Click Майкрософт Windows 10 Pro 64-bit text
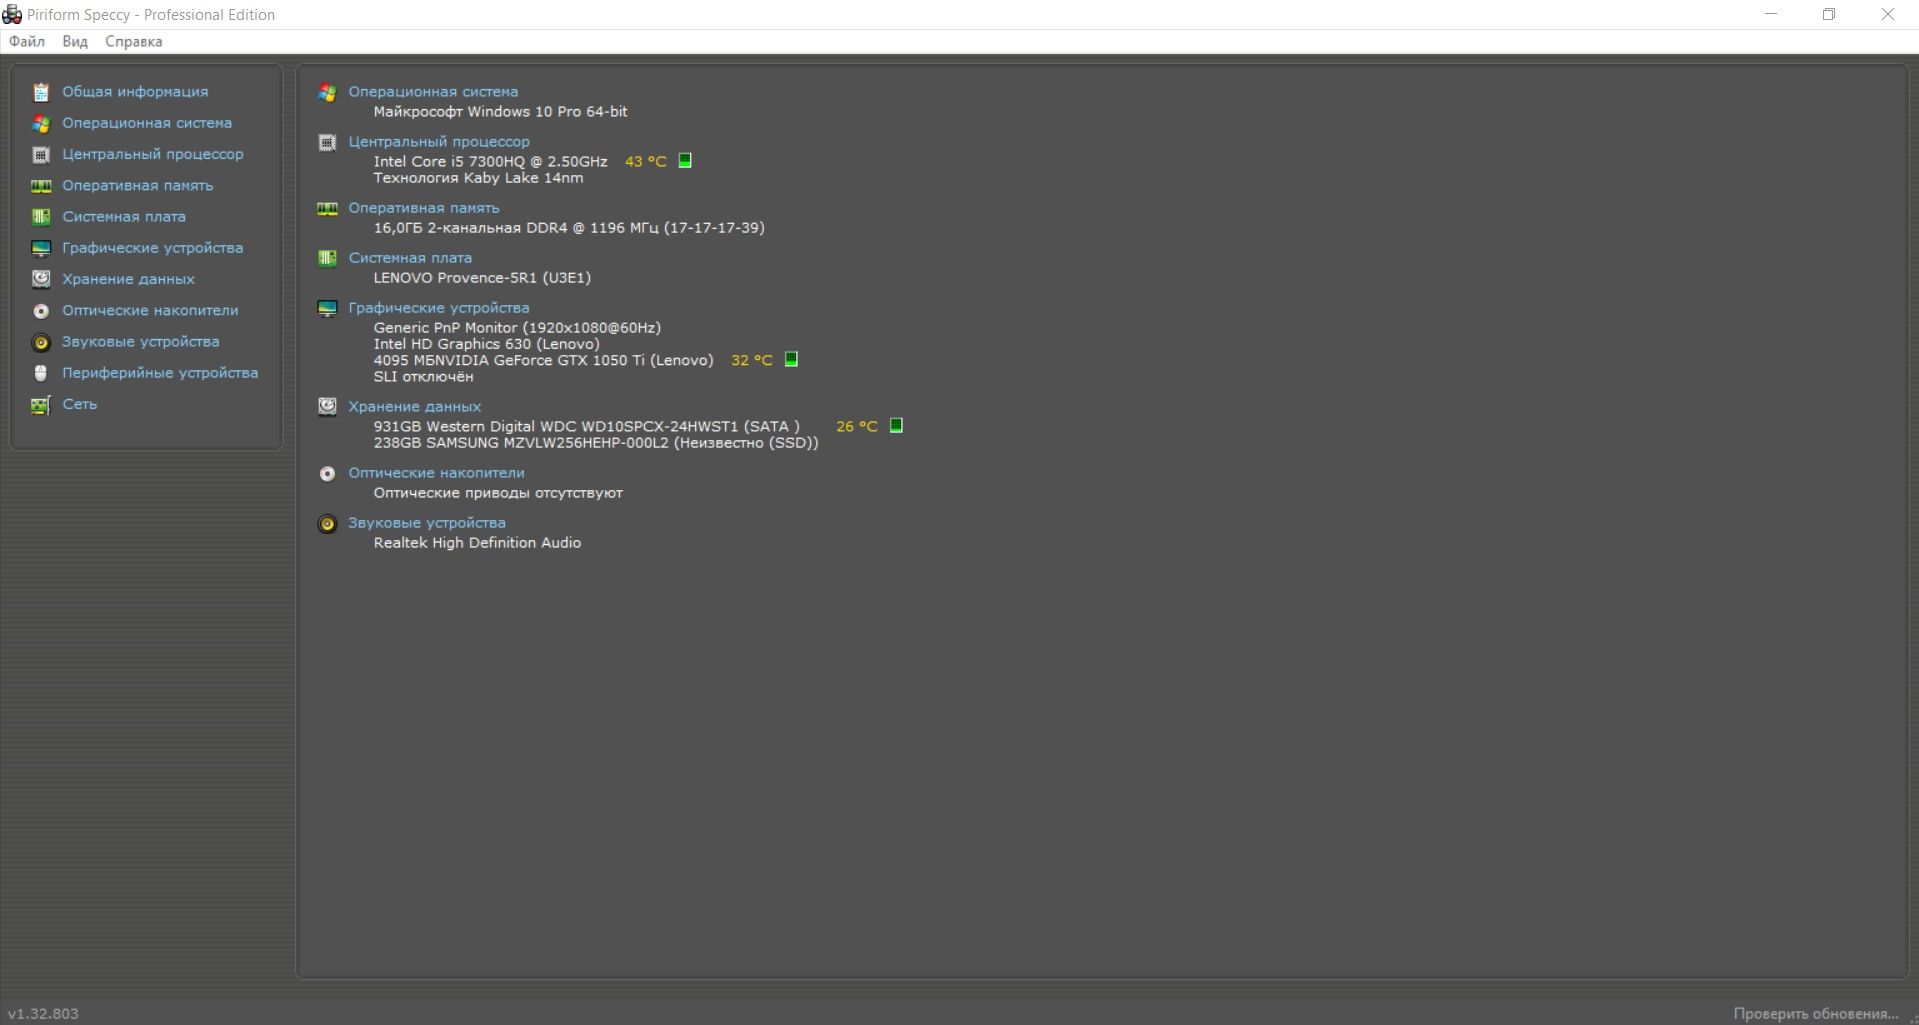The height and width of the screenshot is (1025, 1919). coord(500,112)
